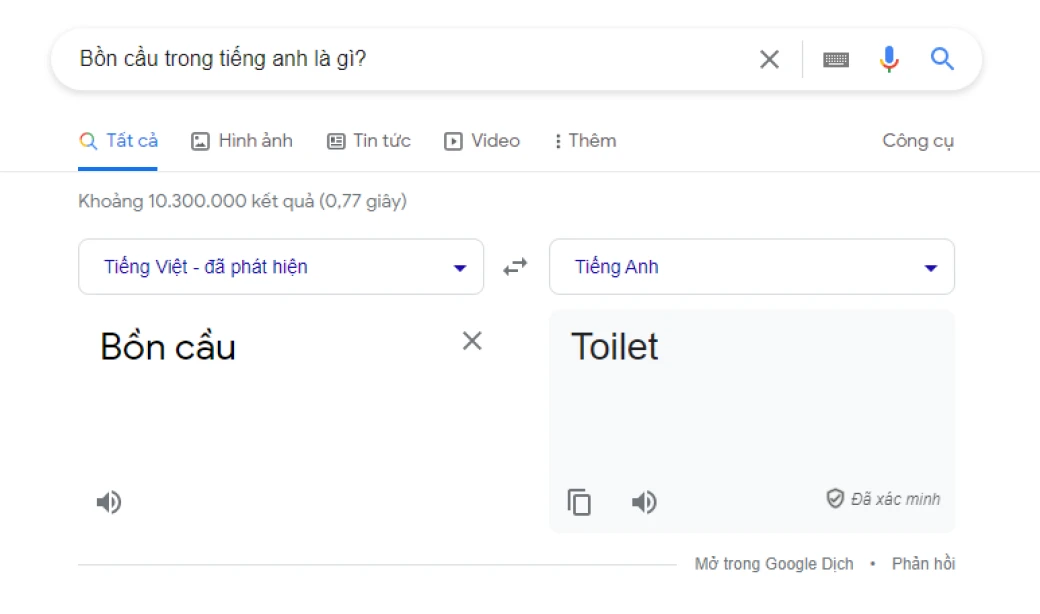Open the 'Tiếng Việt - đã phát hiện' dropdown
1040x614 pixels.
(x=281, y=267)
